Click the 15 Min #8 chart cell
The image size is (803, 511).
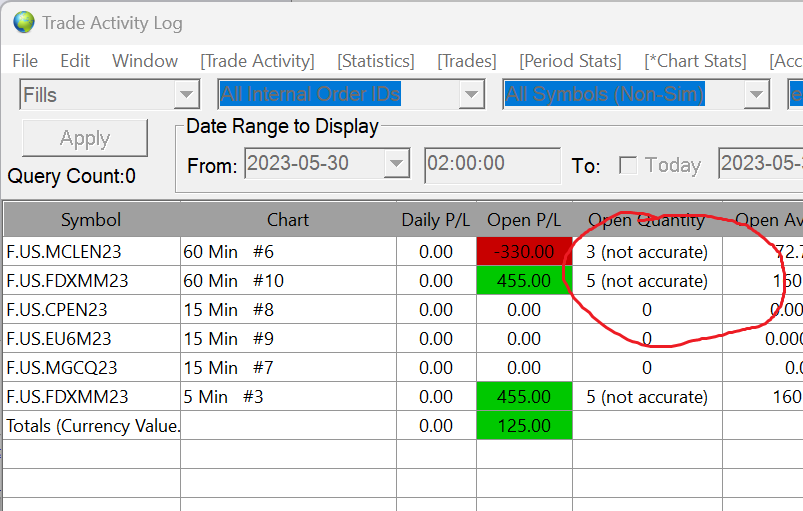[x=288, y=310]
